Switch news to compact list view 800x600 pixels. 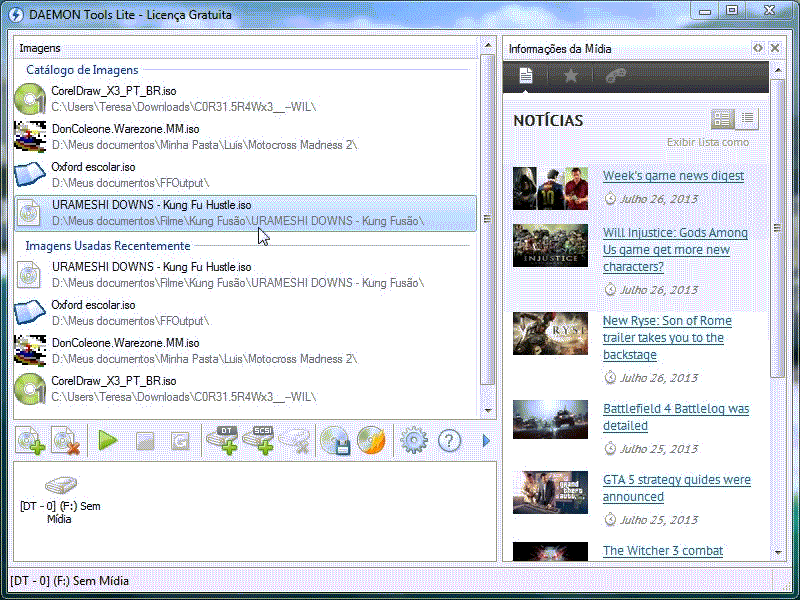coord(747,119)
